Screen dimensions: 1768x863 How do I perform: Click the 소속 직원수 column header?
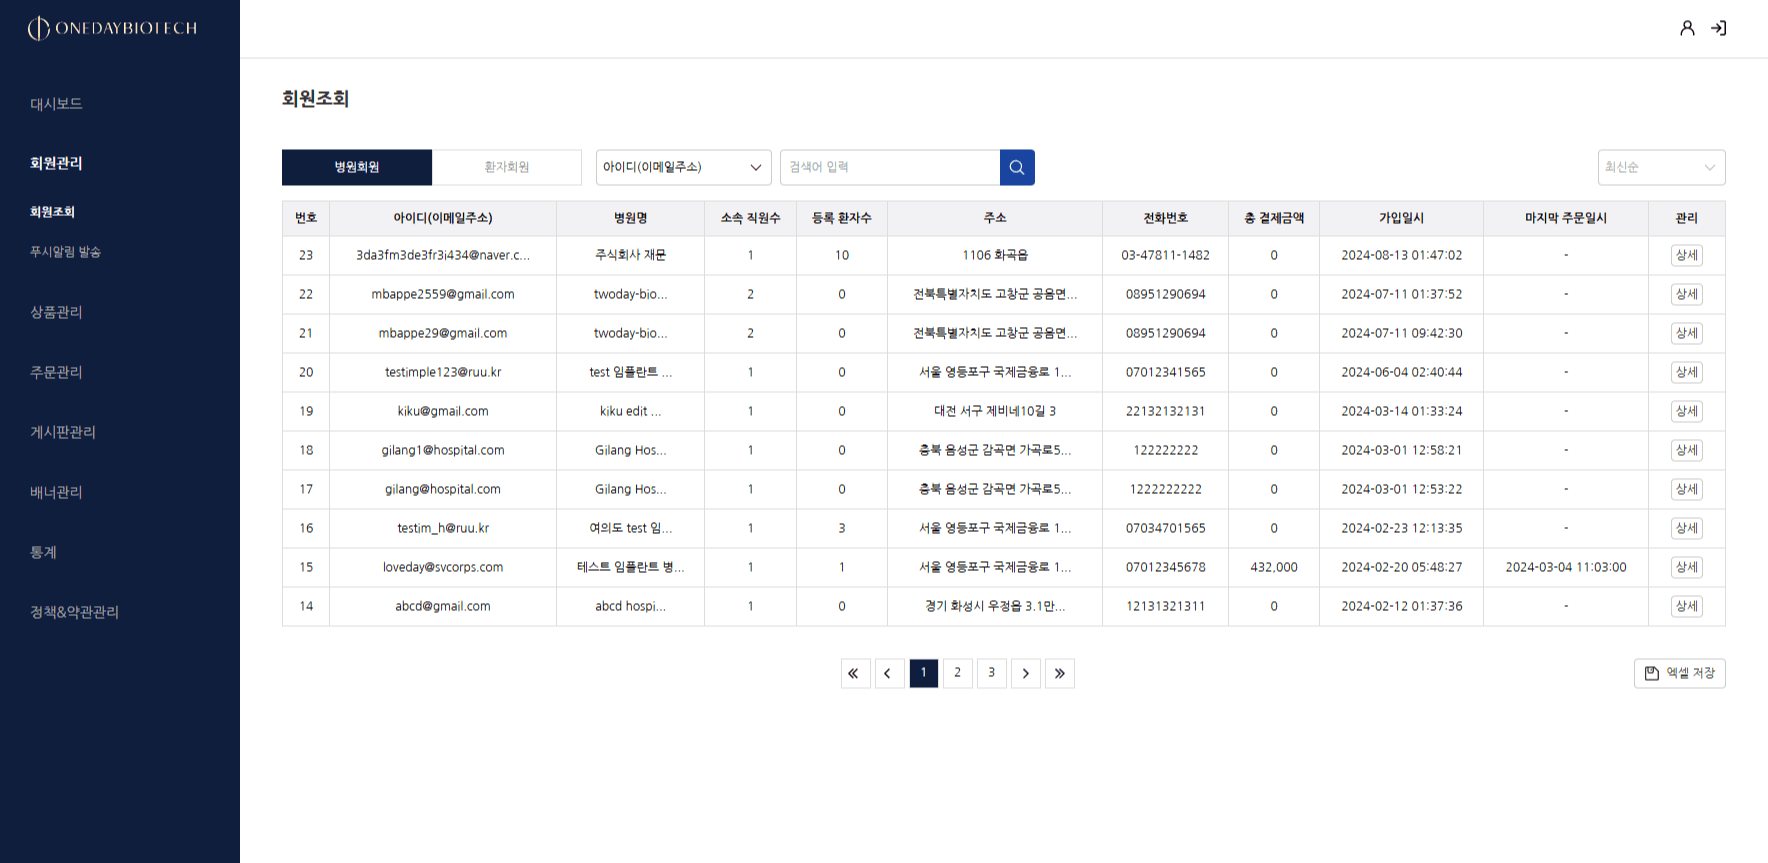click(750, 218)
